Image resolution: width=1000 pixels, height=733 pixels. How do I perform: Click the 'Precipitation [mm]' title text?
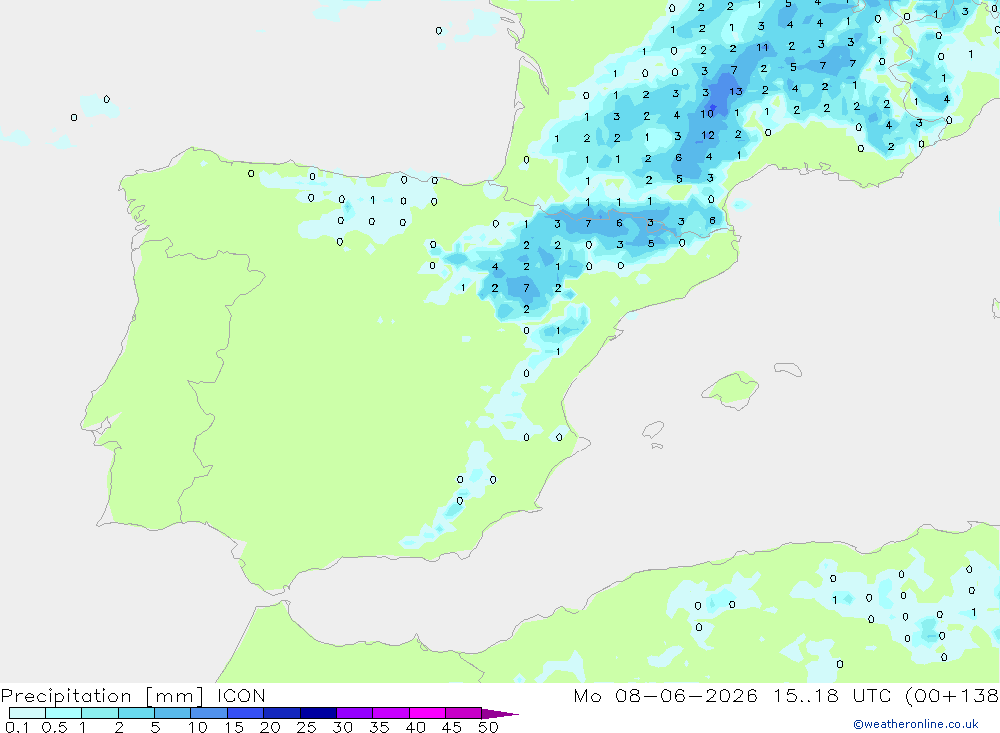point(102,696)
